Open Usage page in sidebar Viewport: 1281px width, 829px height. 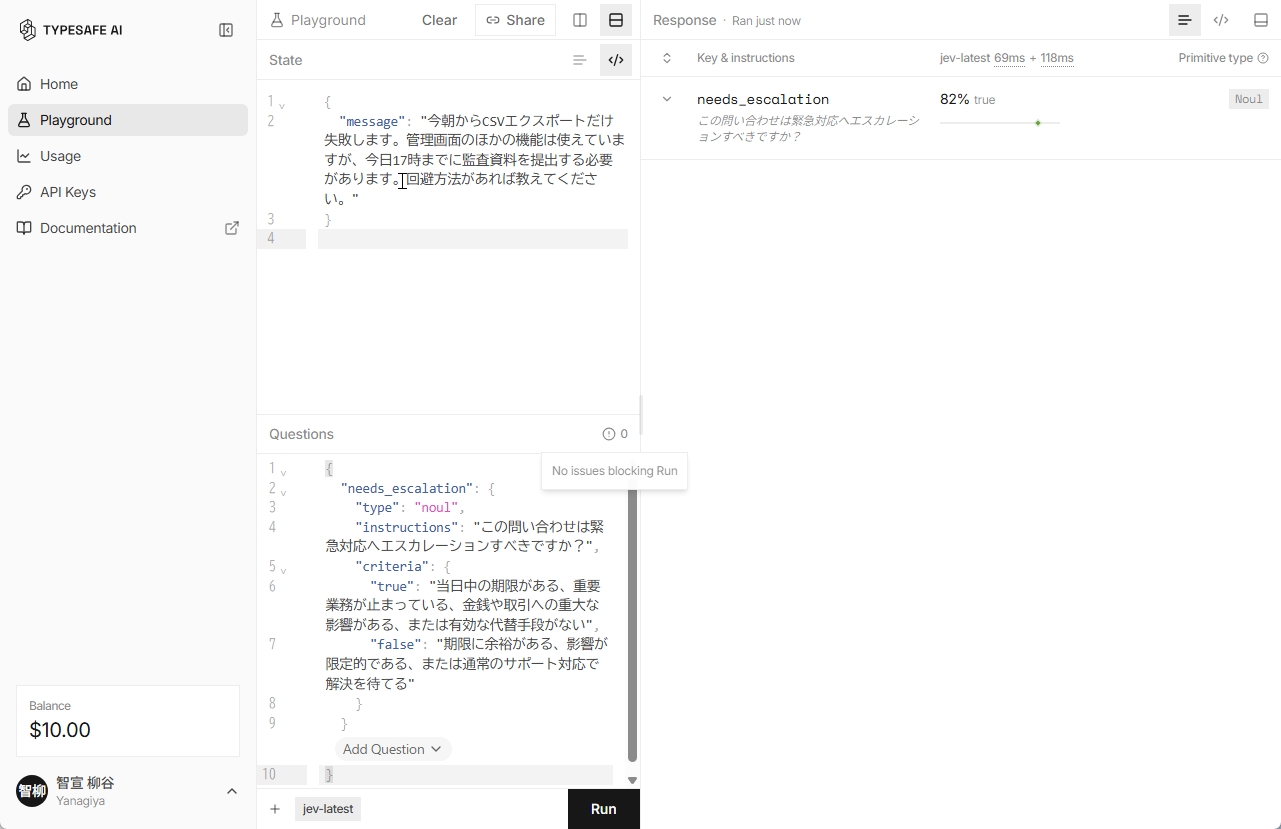tap(128, 156)
